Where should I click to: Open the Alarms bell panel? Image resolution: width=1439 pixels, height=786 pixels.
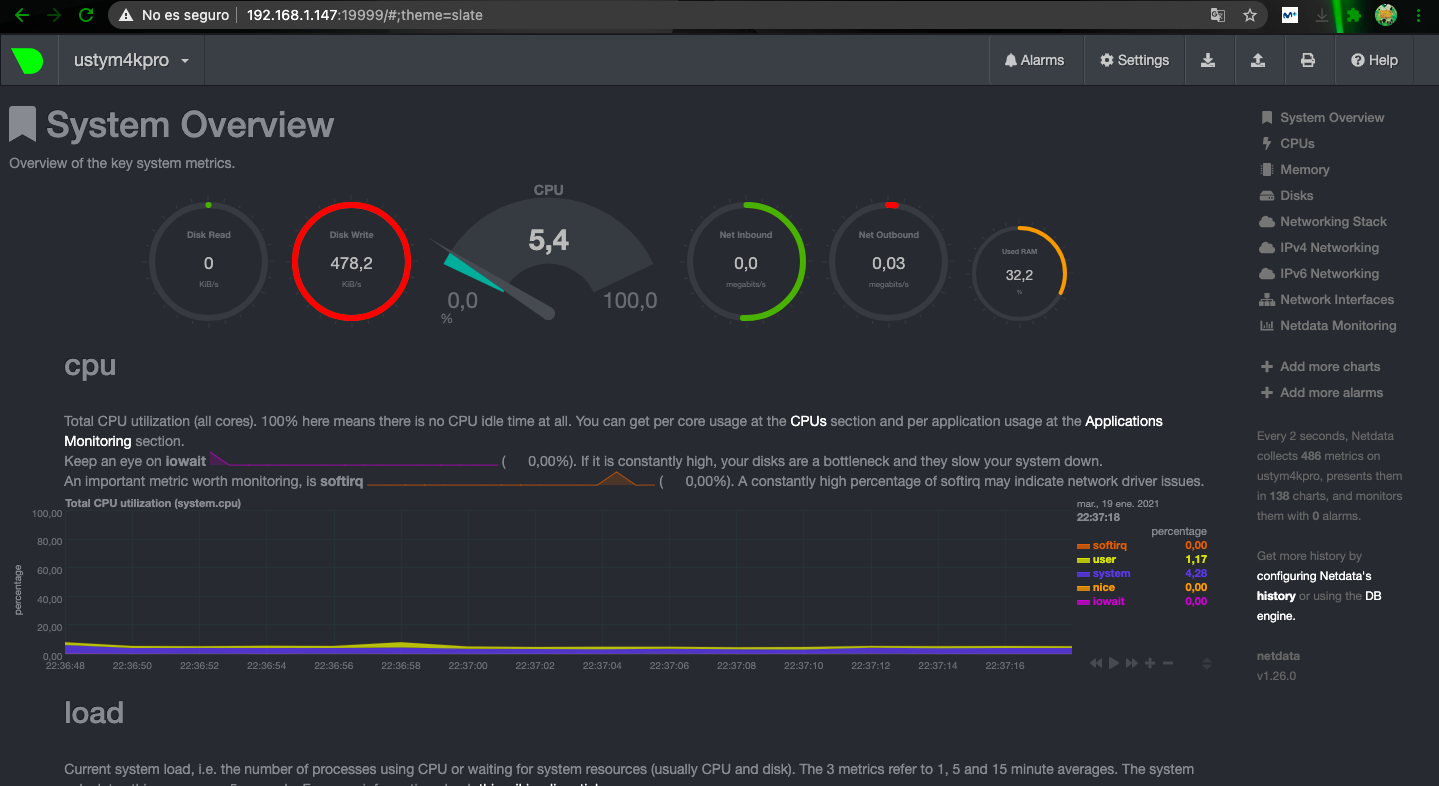coord(1034,60)
